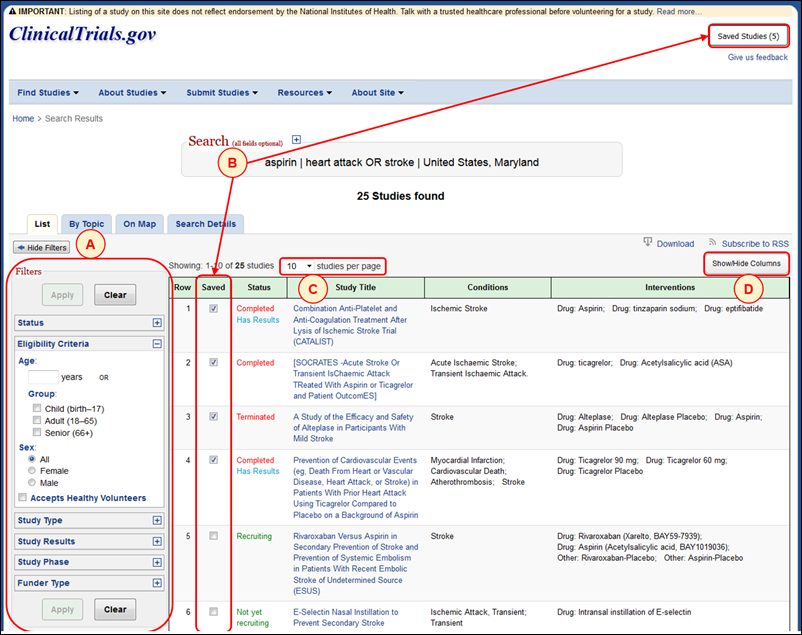Screen dimensions: 802x635
Task: Select the Female sex radio button
Action: coord(32,471)
